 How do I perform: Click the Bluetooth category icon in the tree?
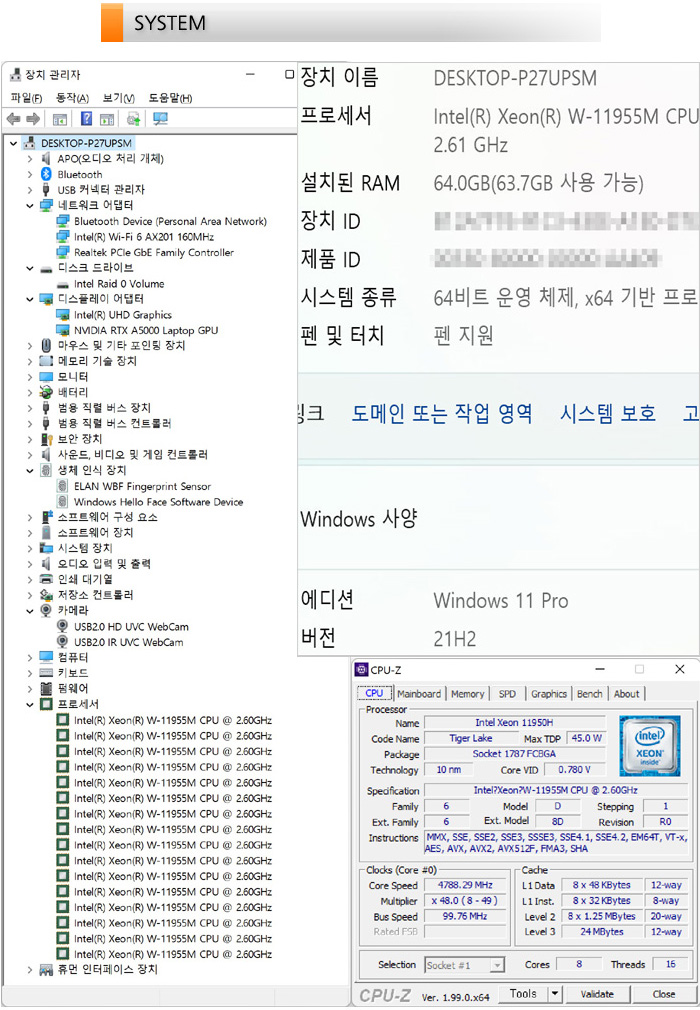pyautogui.click(x=46, y=174)
